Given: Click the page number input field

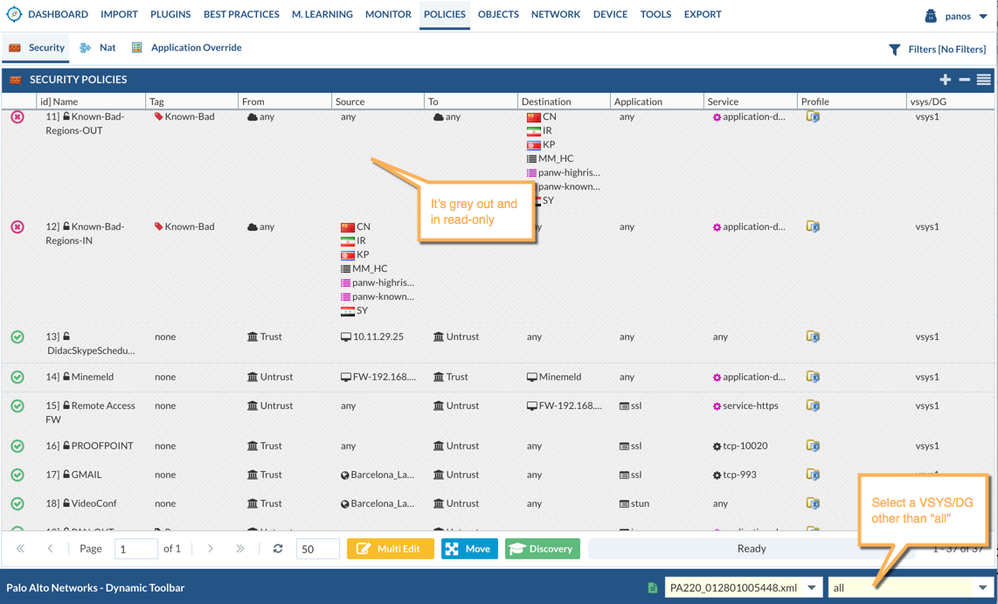Looking at the screenshot, I should [x=135, y=549].
